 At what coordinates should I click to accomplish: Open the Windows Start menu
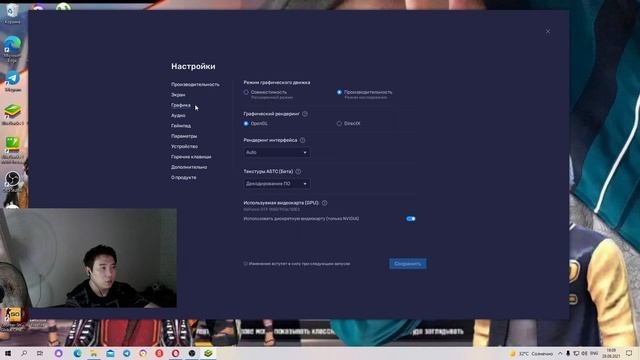pos(7,353)
